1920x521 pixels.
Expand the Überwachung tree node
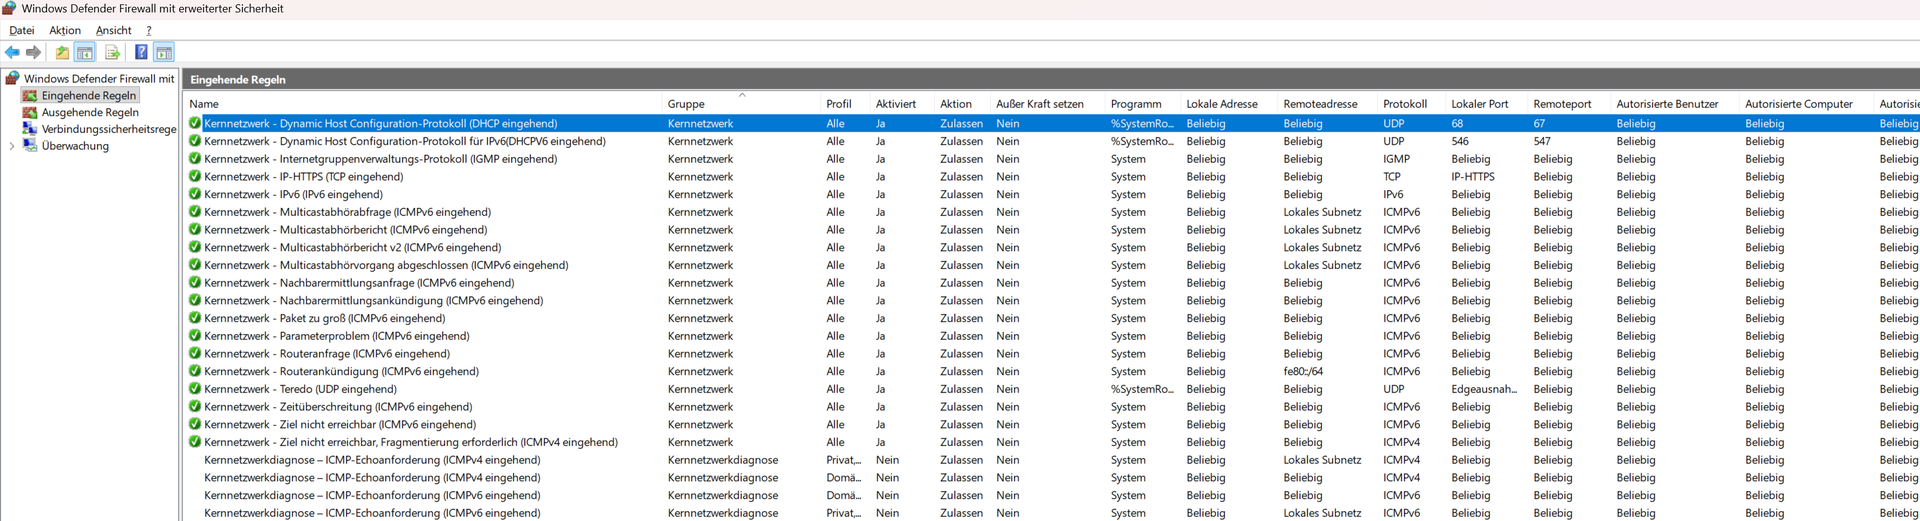[x=12, y=146]
